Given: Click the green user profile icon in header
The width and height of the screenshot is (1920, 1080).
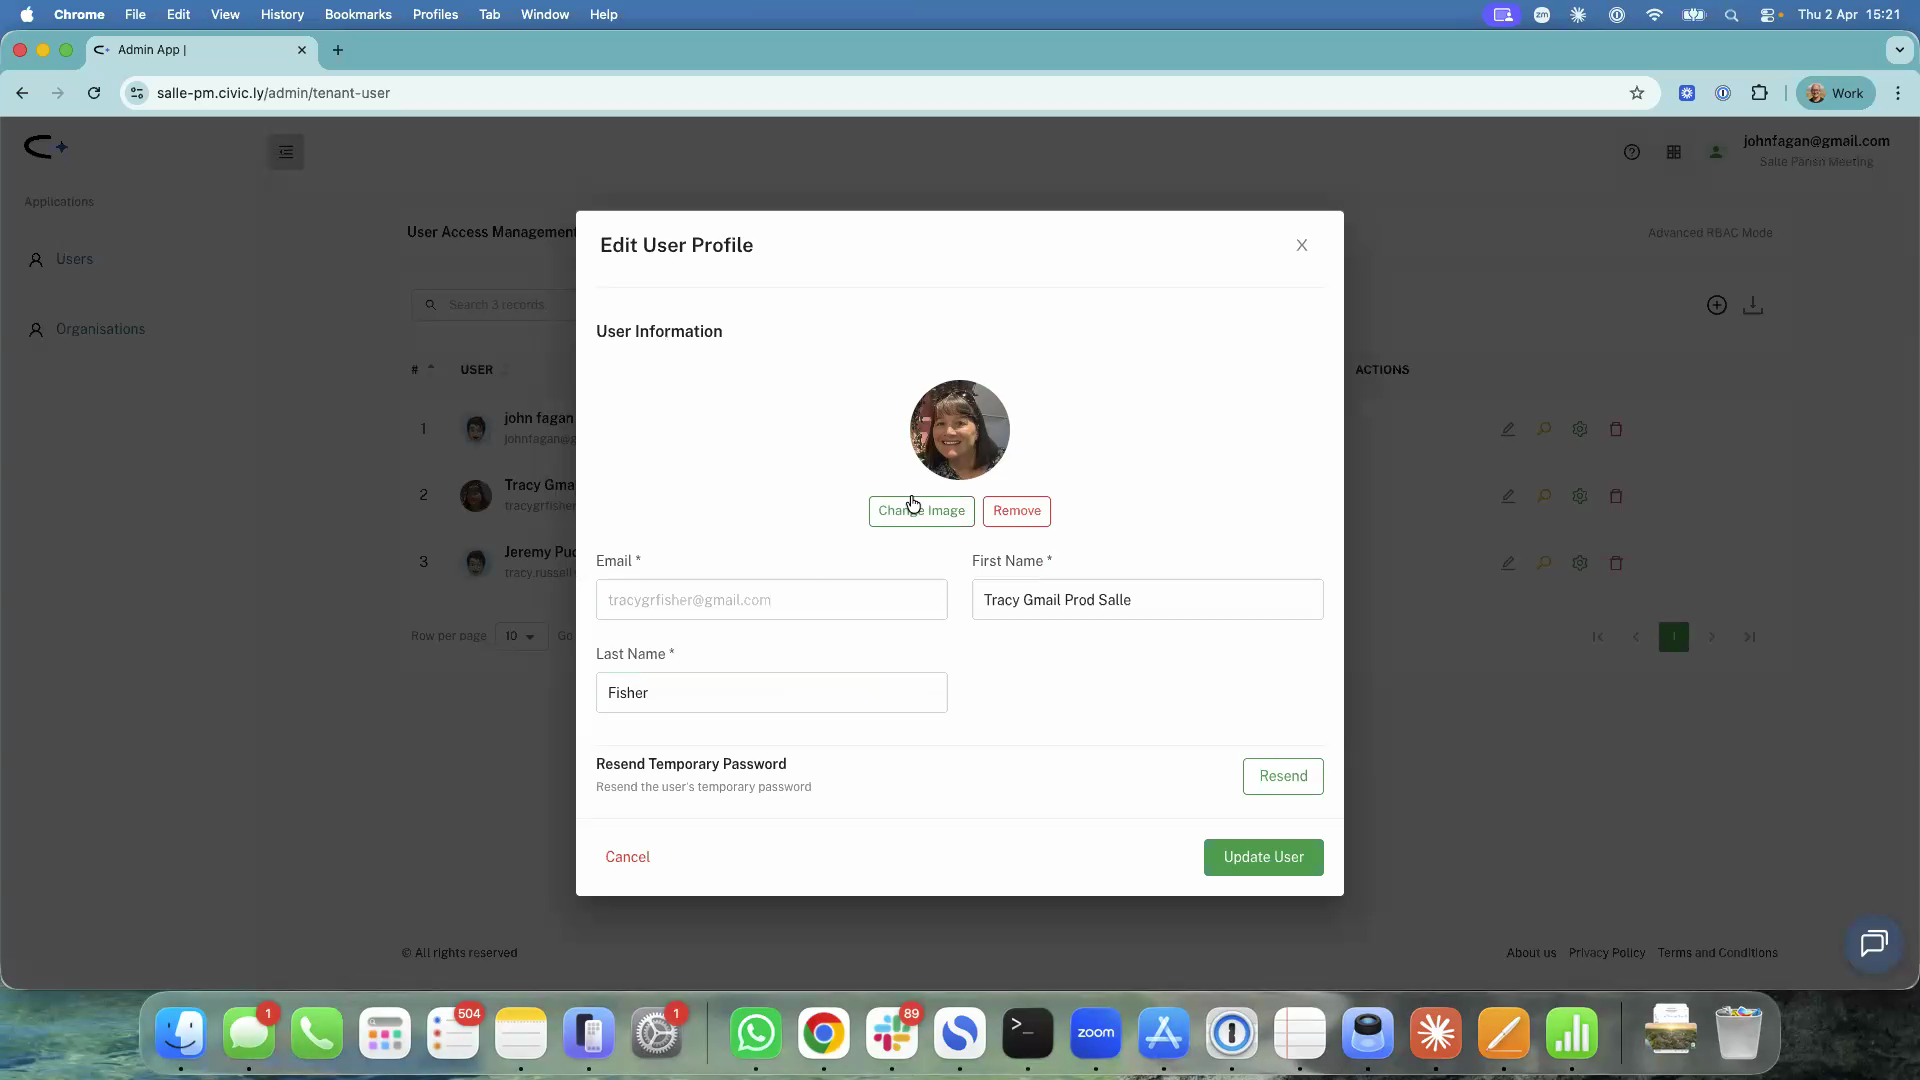Looking at the screenshot, I should pyautogui.click(x=1716, y=151).
